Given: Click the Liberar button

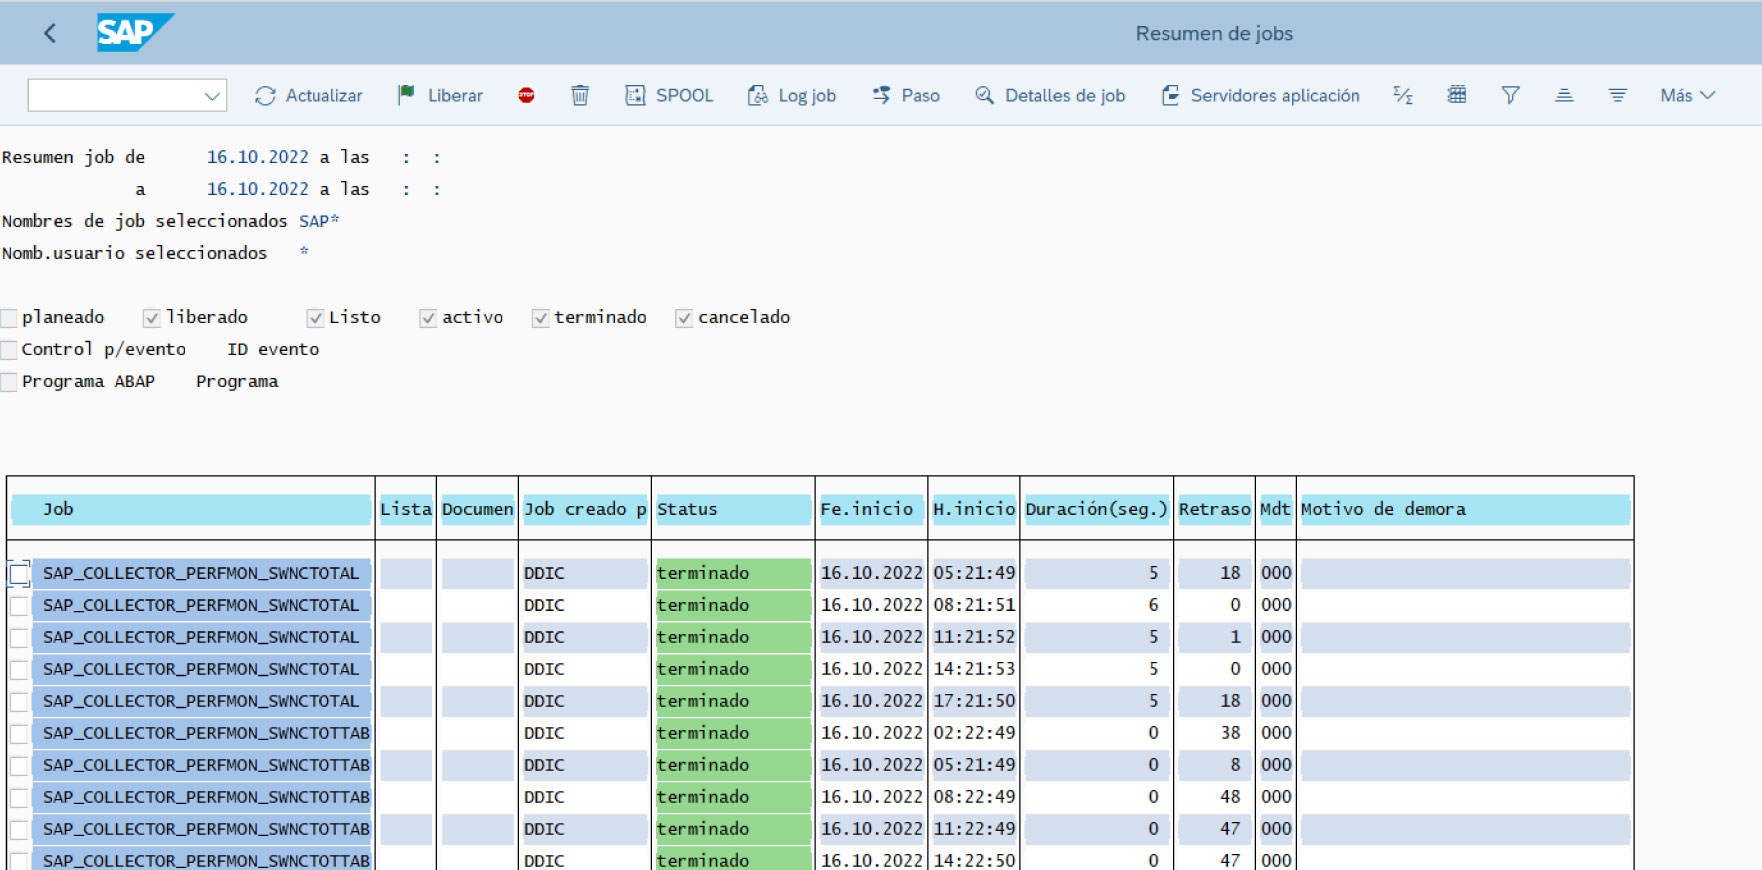Looking at the screenshot, I should point(440,95).
